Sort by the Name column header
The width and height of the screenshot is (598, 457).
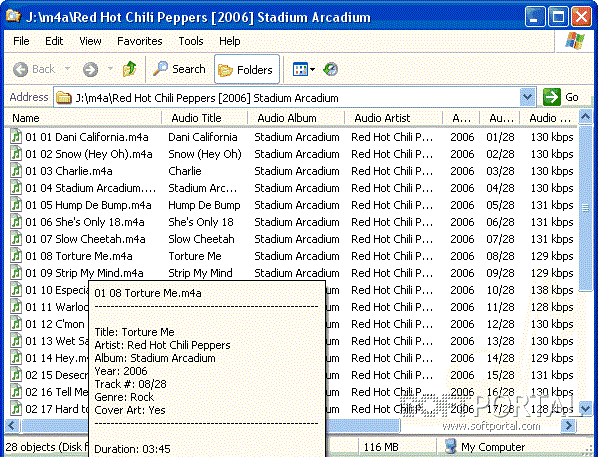click(83, 118)
